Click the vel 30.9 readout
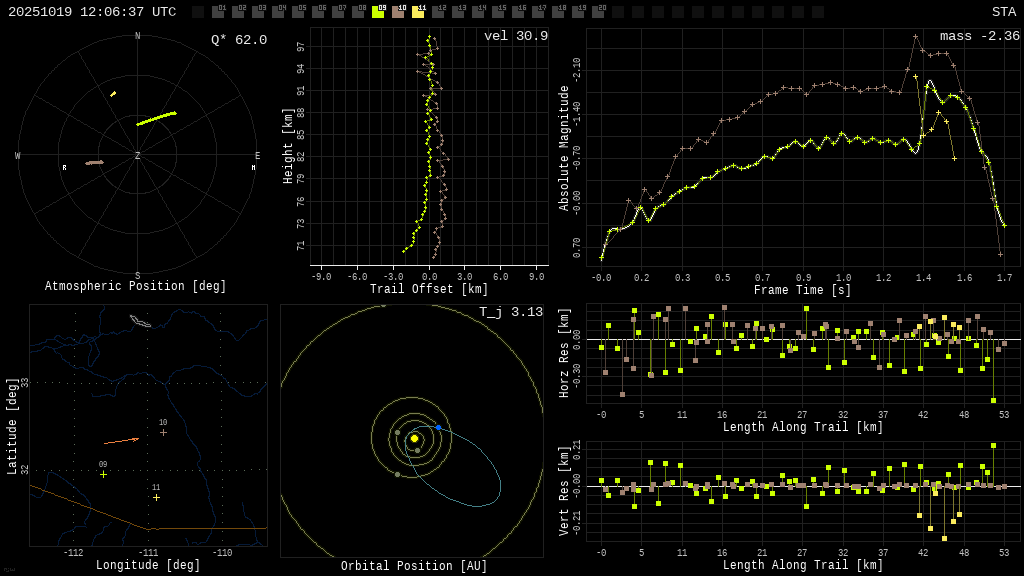 [515, 36]
